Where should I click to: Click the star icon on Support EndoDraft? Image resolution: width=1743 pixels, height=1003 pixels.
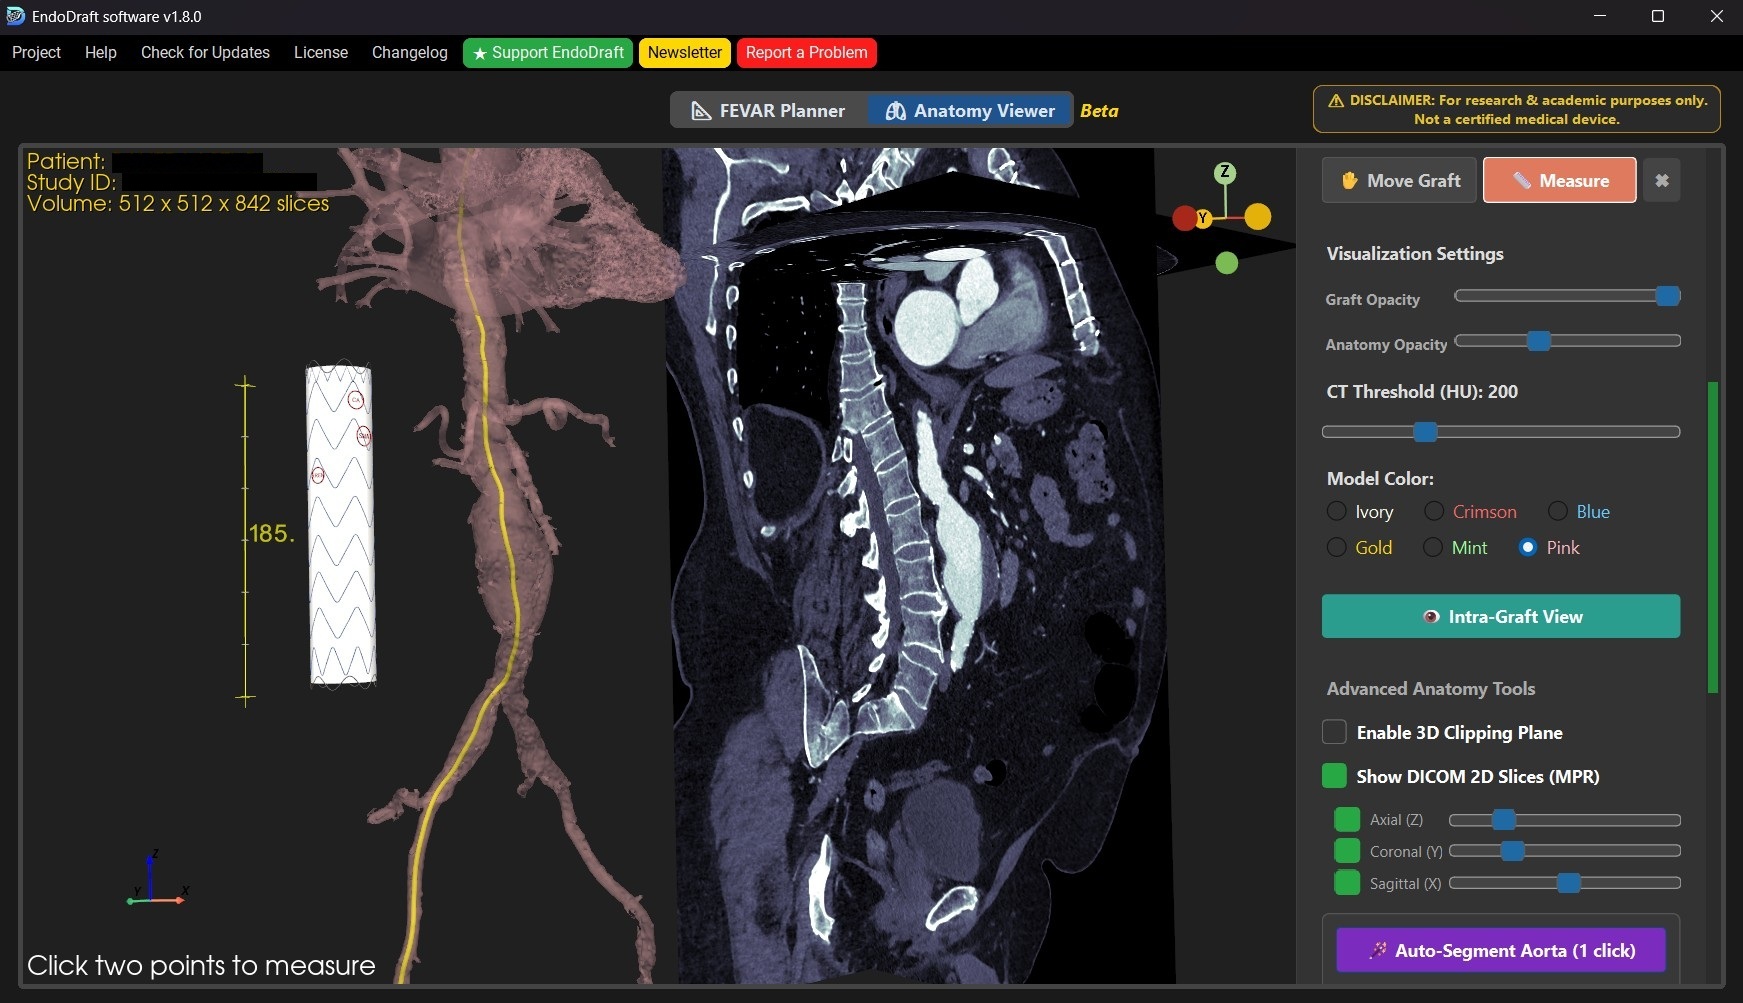point(480,53)
